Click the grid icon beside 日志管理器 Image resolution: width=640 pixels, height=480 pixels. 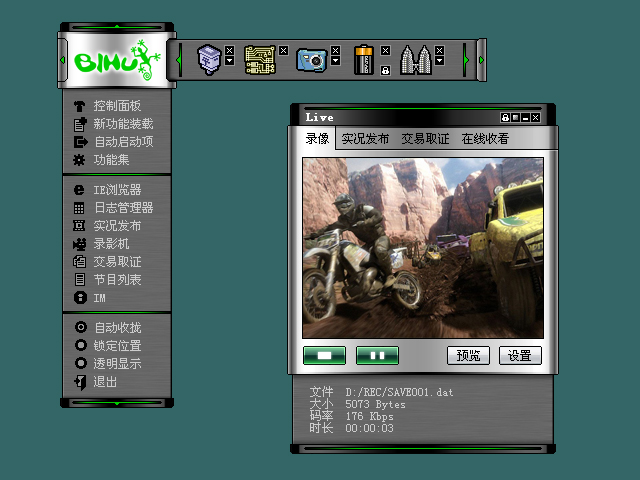[x=79, y=208]
